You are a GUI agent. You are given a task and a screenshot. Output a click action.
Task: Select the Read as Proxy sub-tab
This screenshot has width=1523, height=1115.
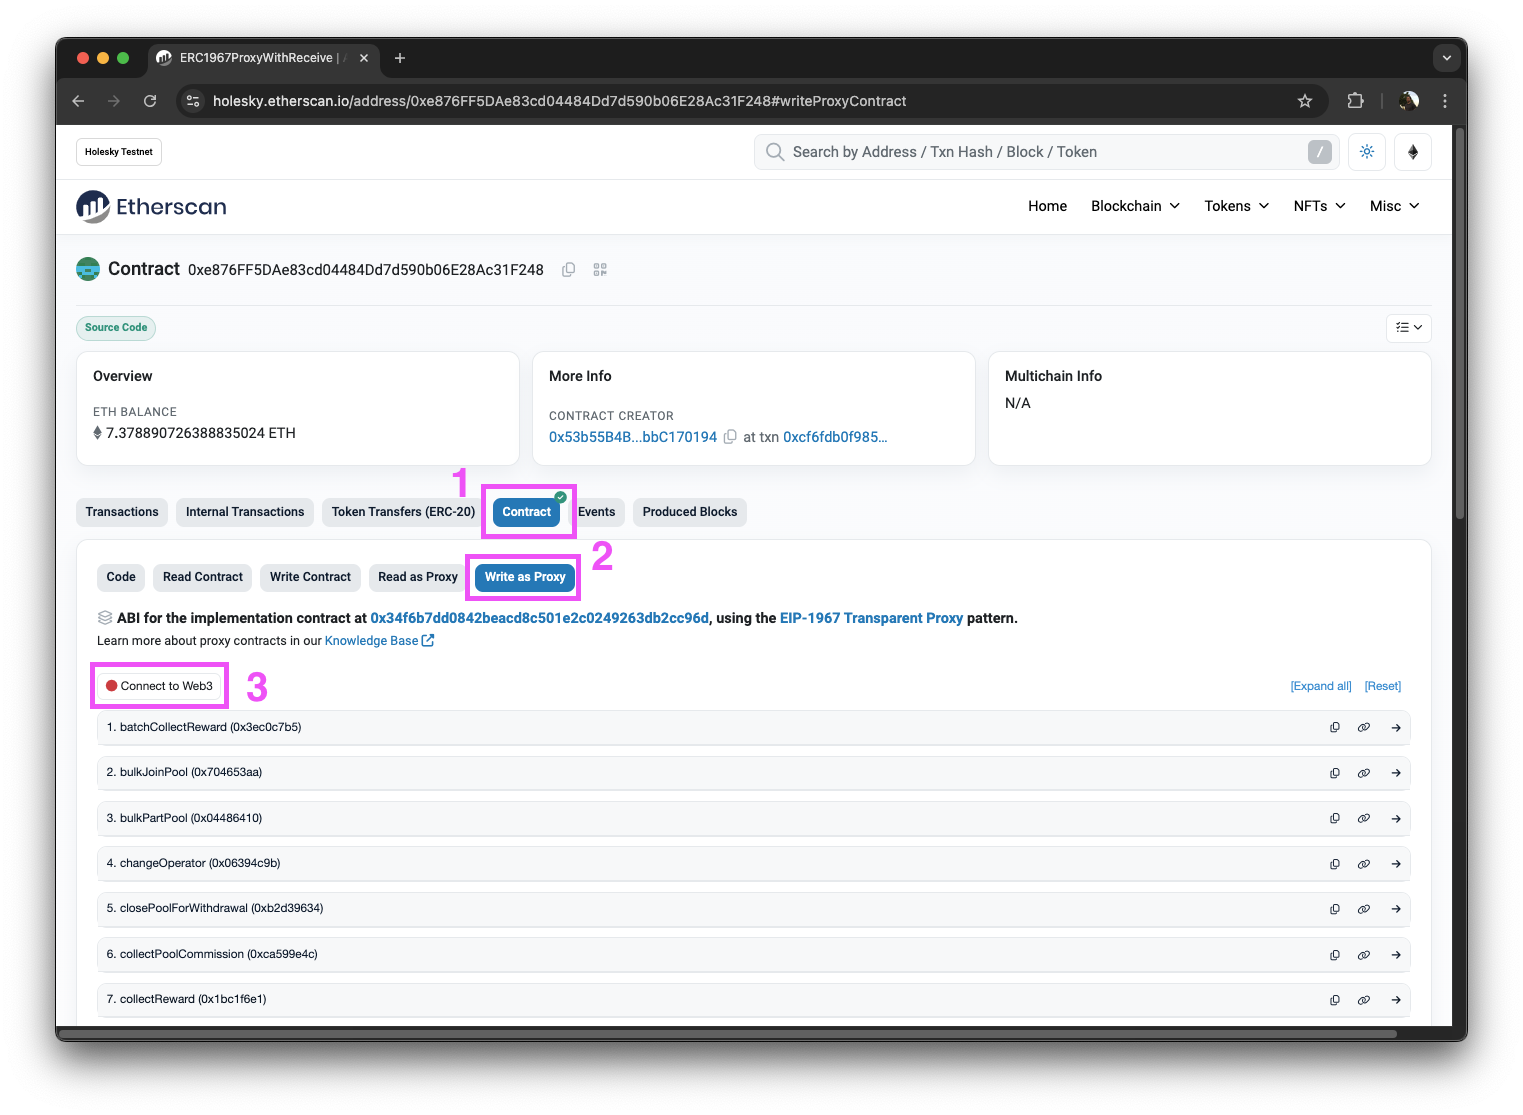[x=418, y=577]
